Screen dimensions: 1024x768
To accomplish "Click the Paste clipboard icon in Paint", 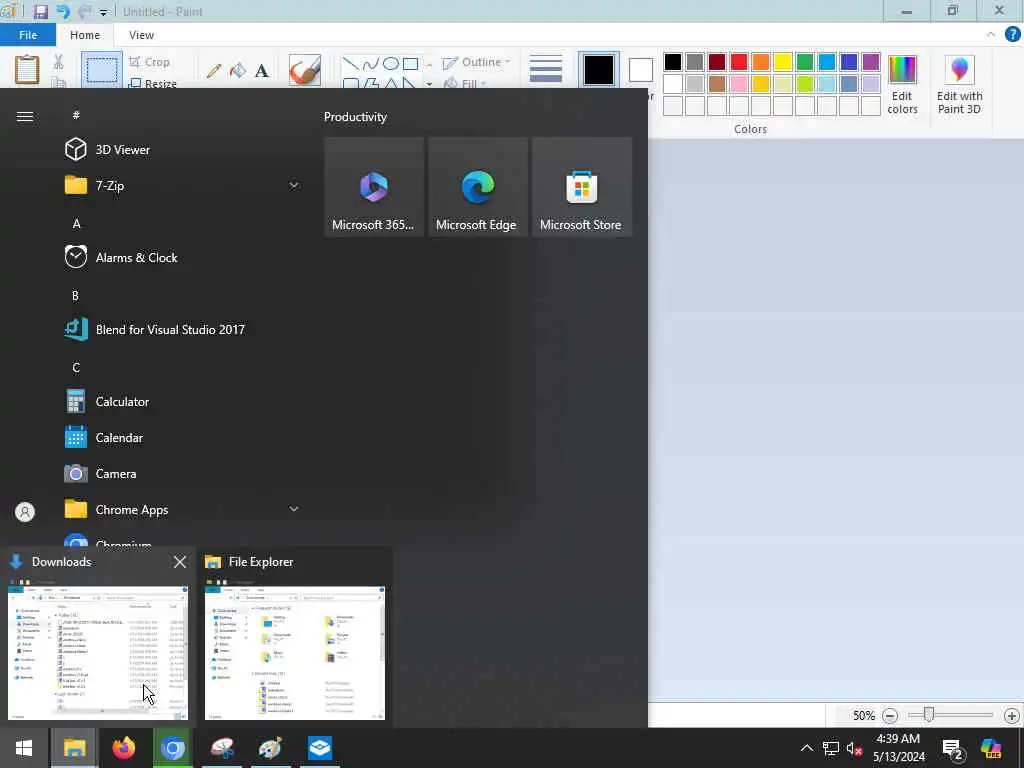I will click(27, 69).
